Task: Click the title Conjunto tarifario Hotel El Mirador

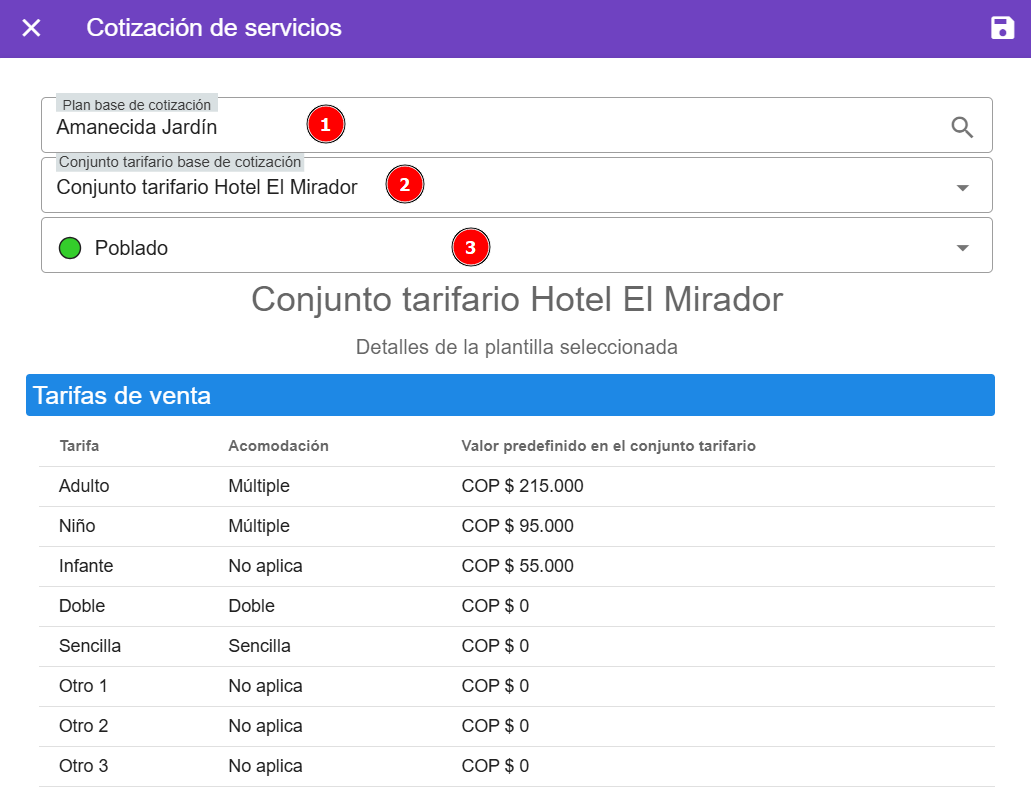Action: [x=517, y=299]
